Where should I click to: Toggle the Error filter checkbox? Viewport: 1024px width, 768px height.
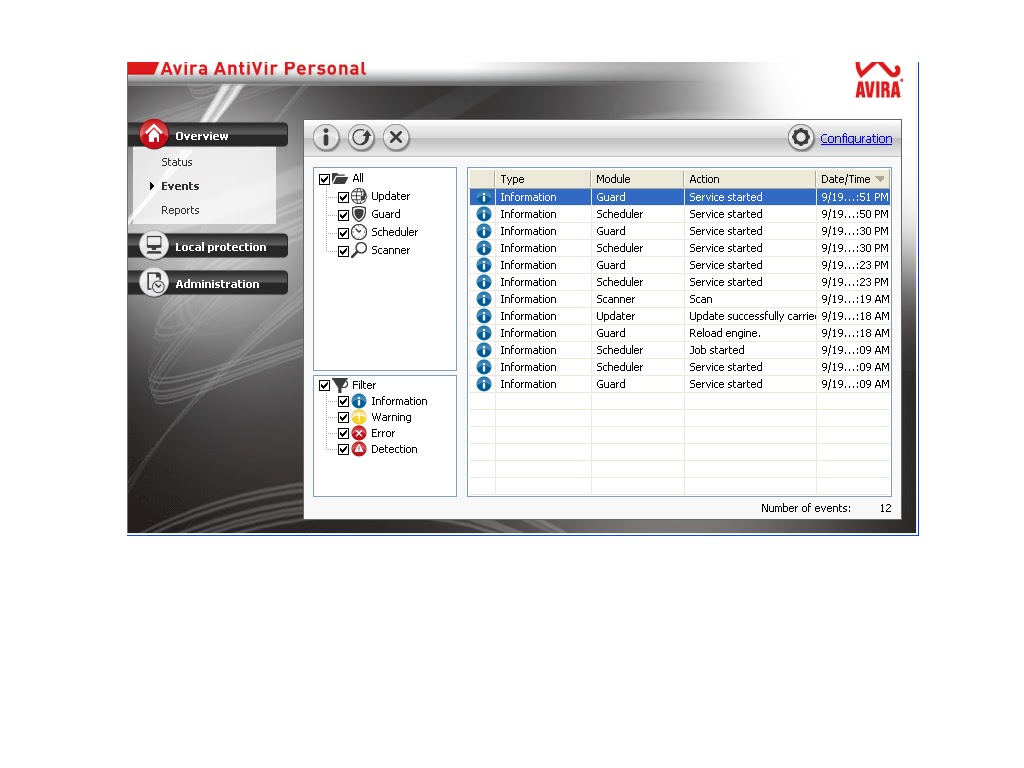(x=344, y=434)
